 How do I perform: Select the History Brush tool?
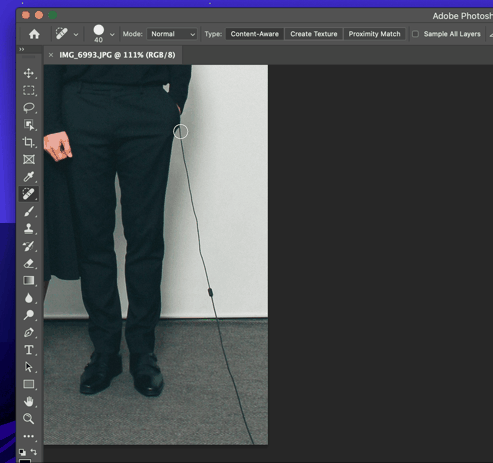point(29,246)
